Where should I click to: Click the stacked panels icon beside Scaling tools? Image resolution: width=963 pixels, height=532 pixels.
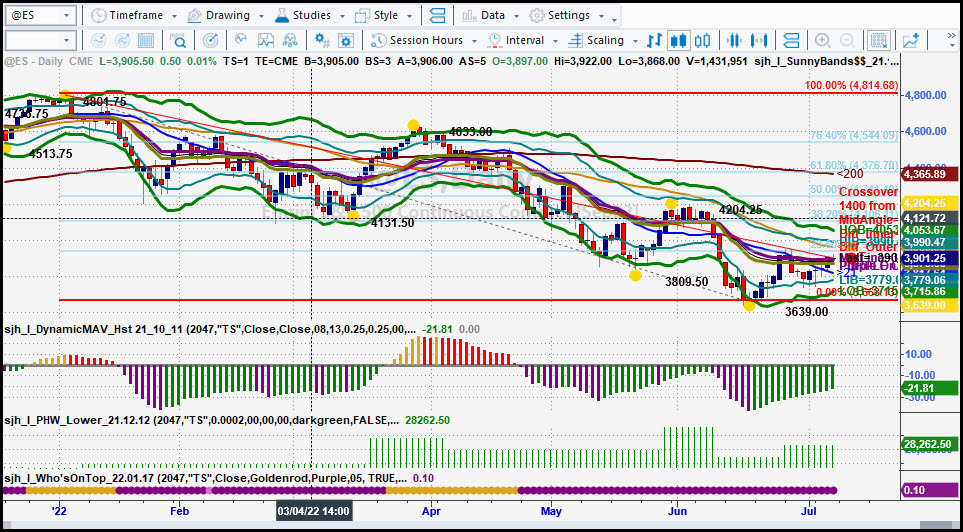coord(792,41)
